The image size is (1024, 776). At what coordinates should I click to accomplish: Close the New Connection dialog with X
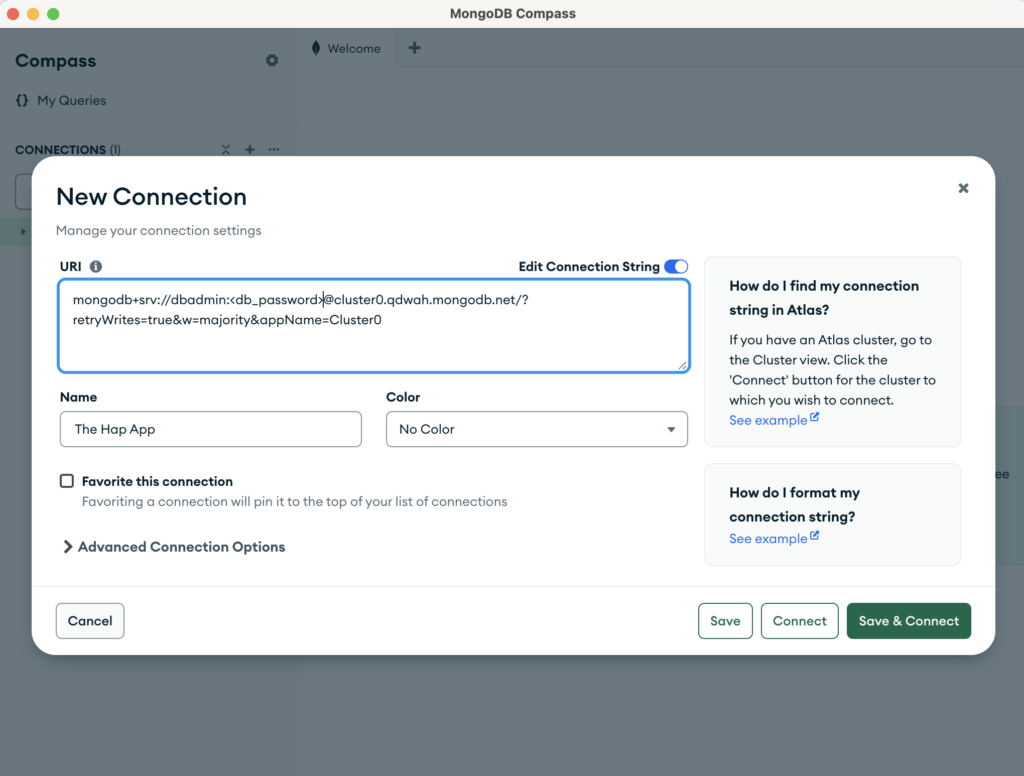click(963, 188)
